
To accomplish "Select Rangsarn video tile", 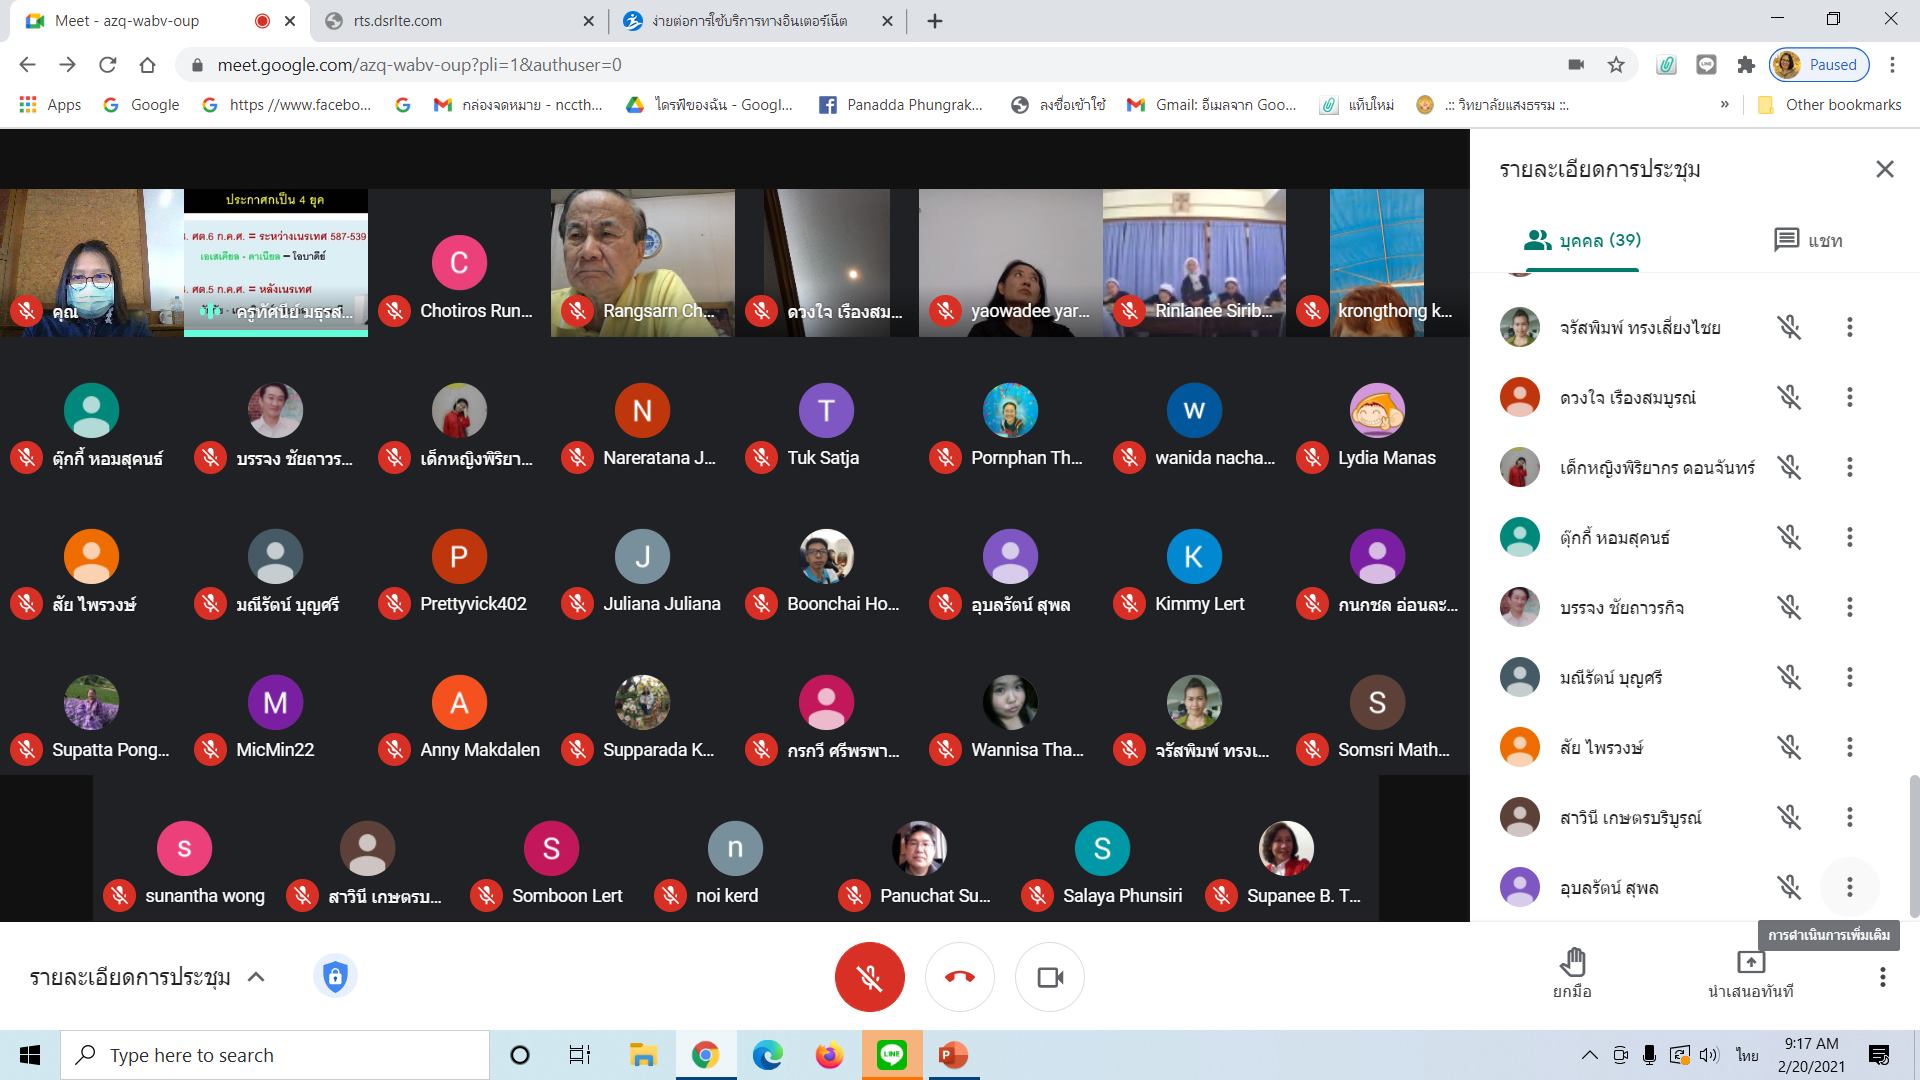I will pos(643,263).
